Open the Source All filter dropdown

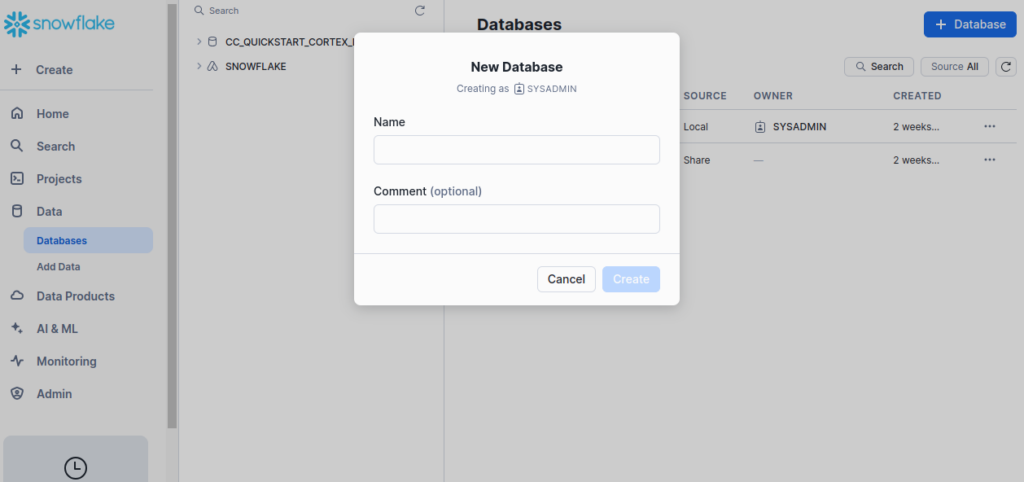click(x=954, y=67)
